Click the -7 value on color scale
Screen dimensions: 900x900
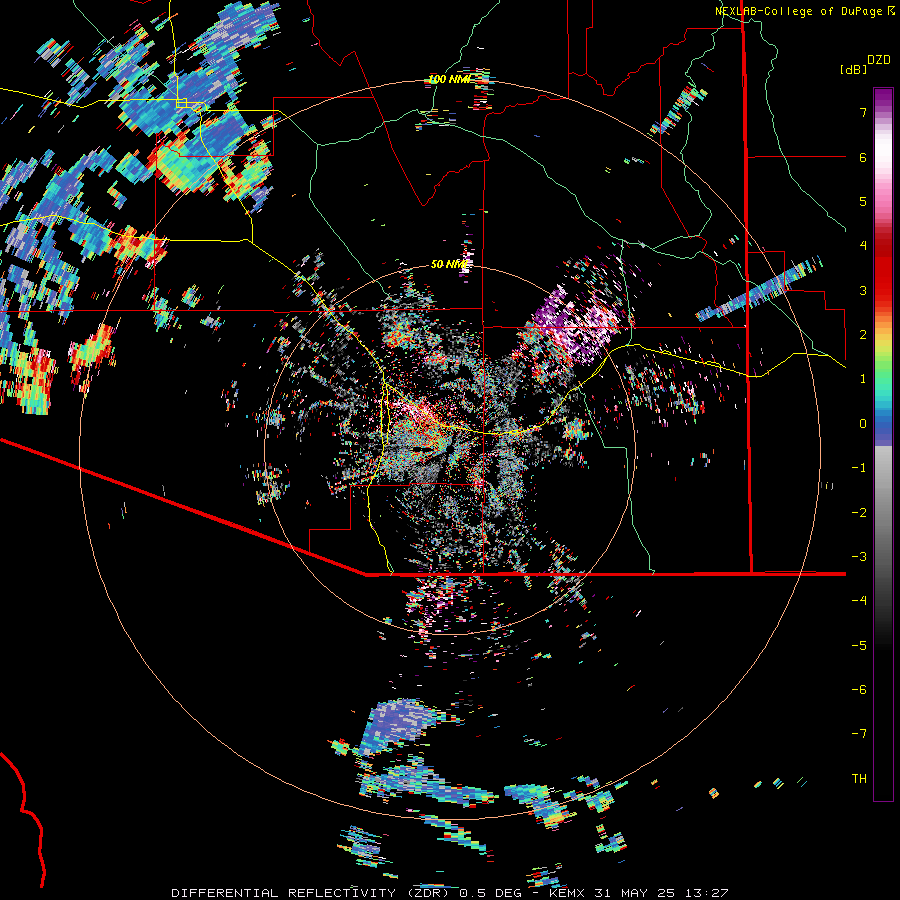coord(859,734)
